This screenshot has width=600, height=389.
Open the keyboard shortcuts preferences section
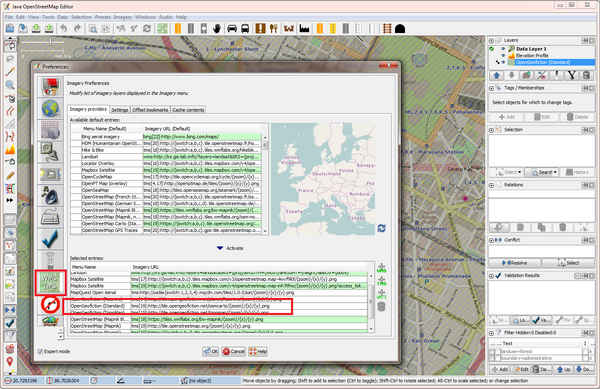[x=50, y=218]
